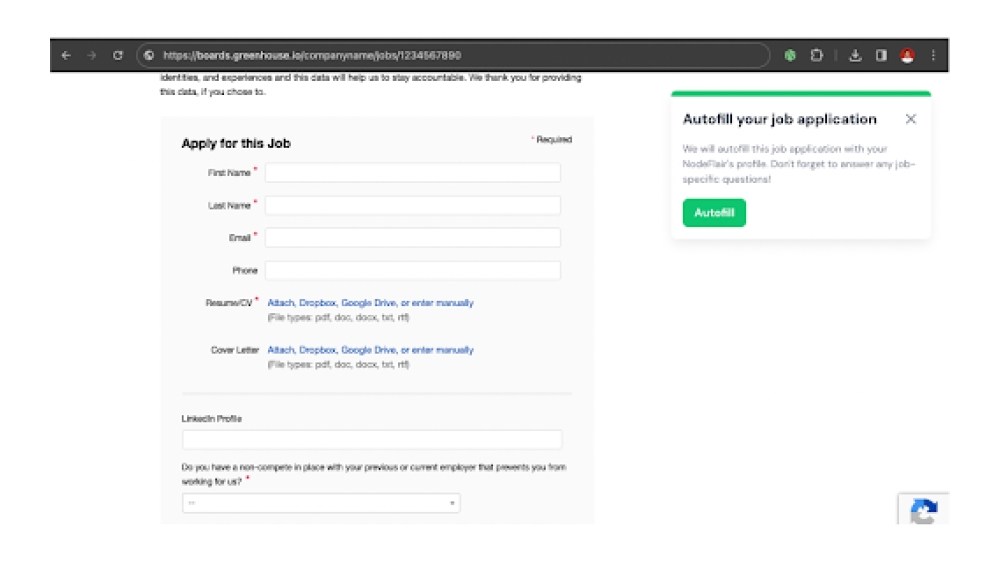Choose Google Drive for Cover Letter
This screenshot has height=563, width=1000.
369,350
